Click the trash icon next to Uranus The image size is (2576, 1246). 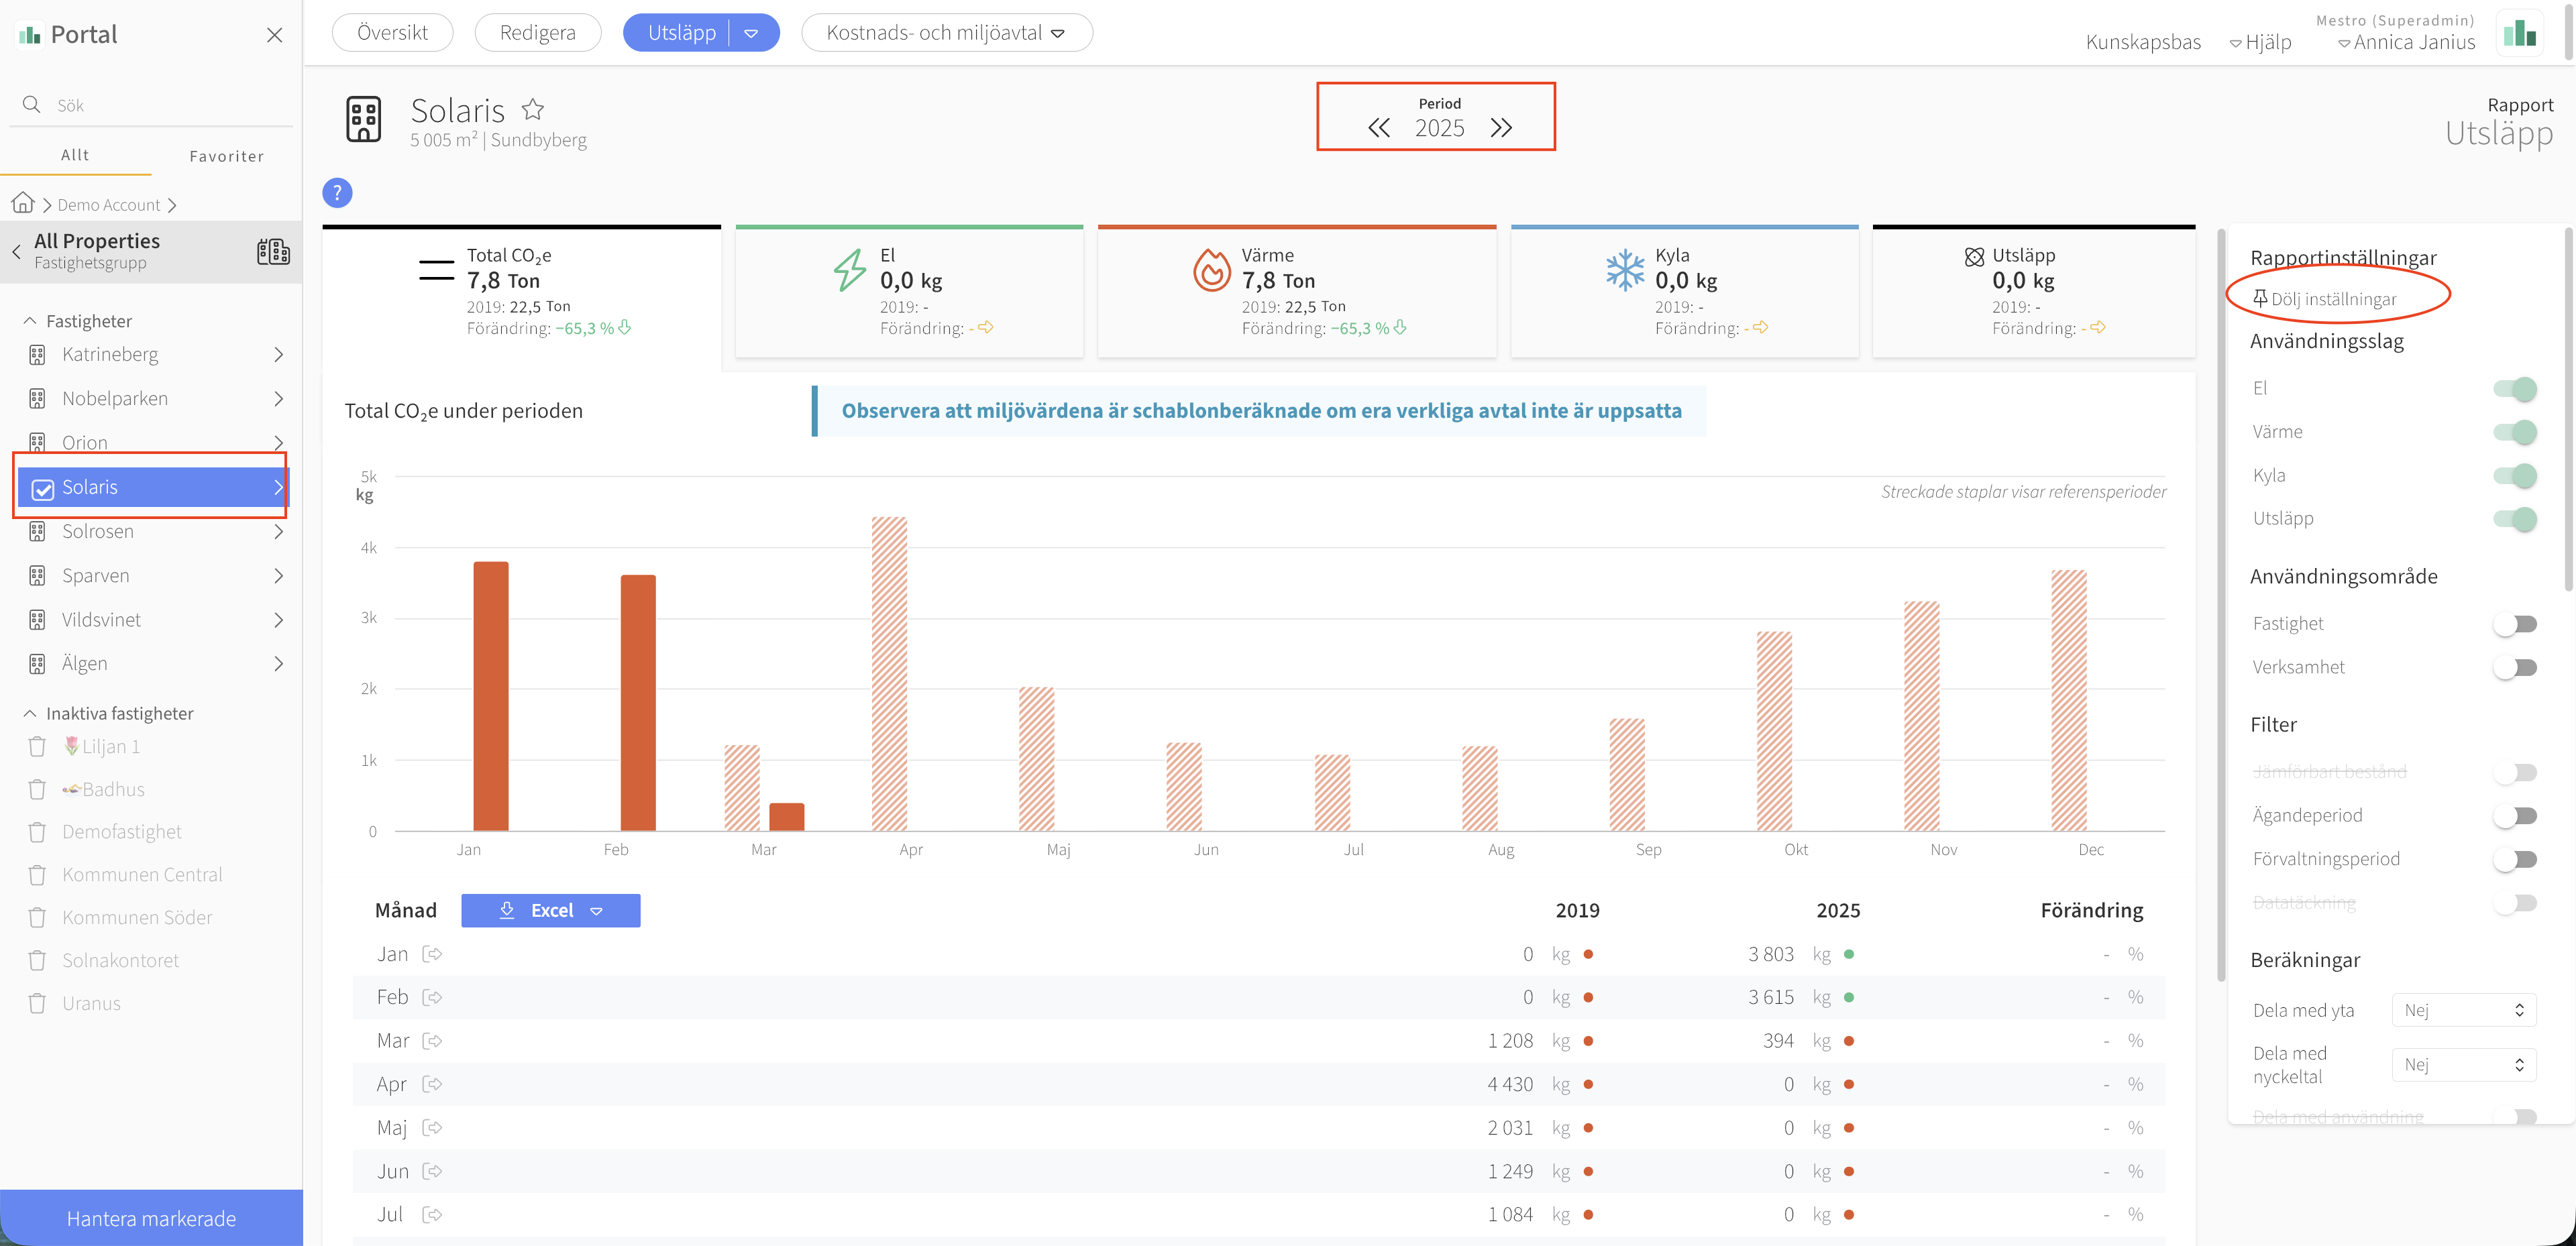pyautogui.click(x=37, y=1003)
